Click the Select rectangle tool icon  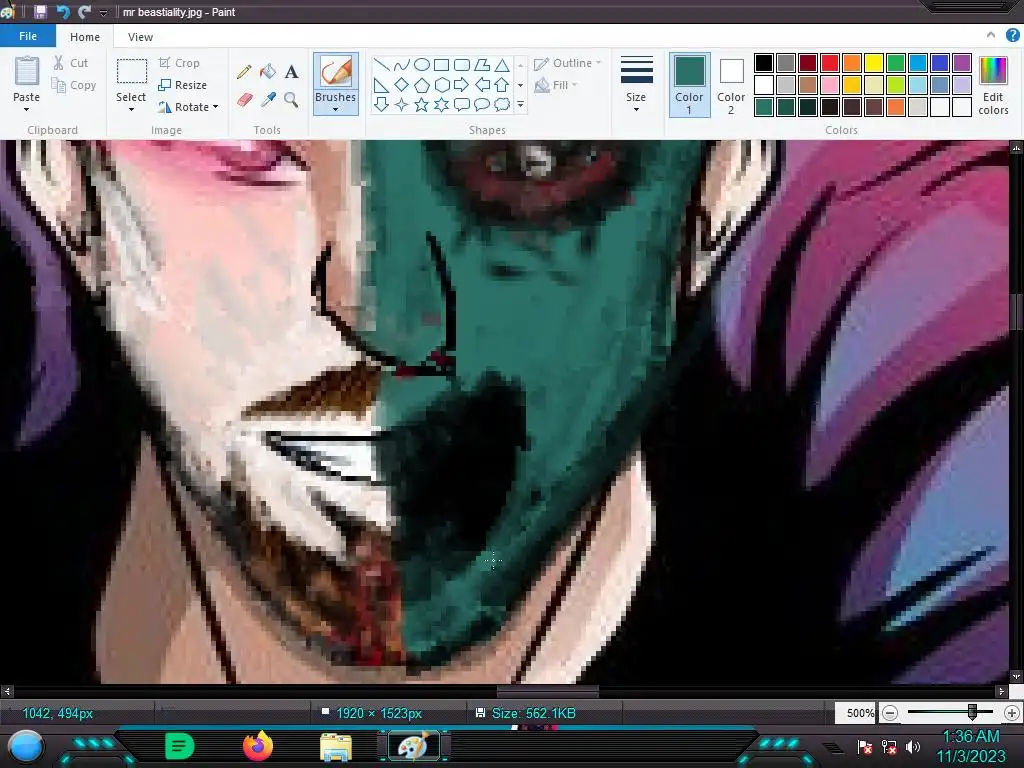click(131, 71)
